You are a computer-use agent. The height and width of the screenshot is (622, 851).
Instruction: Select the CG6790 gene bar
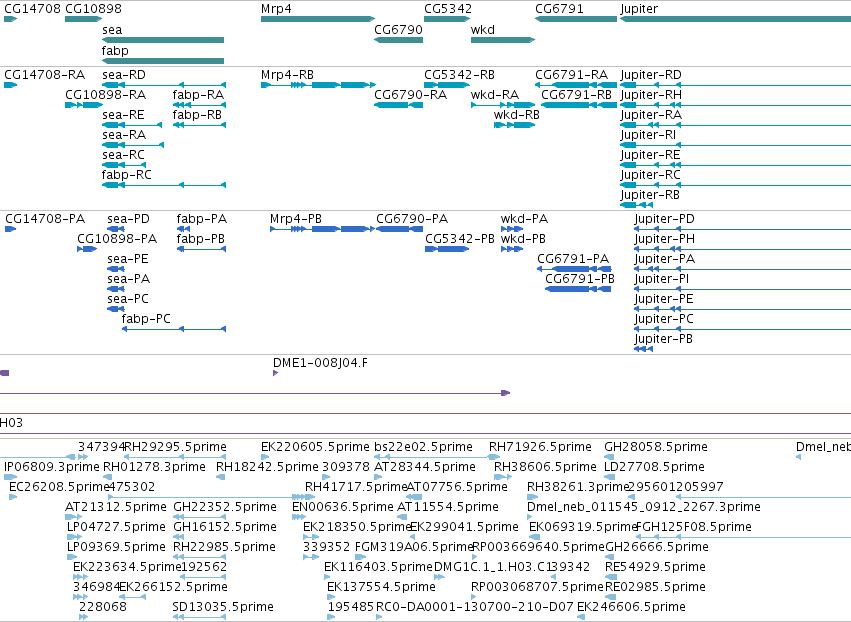coord(398,40)
